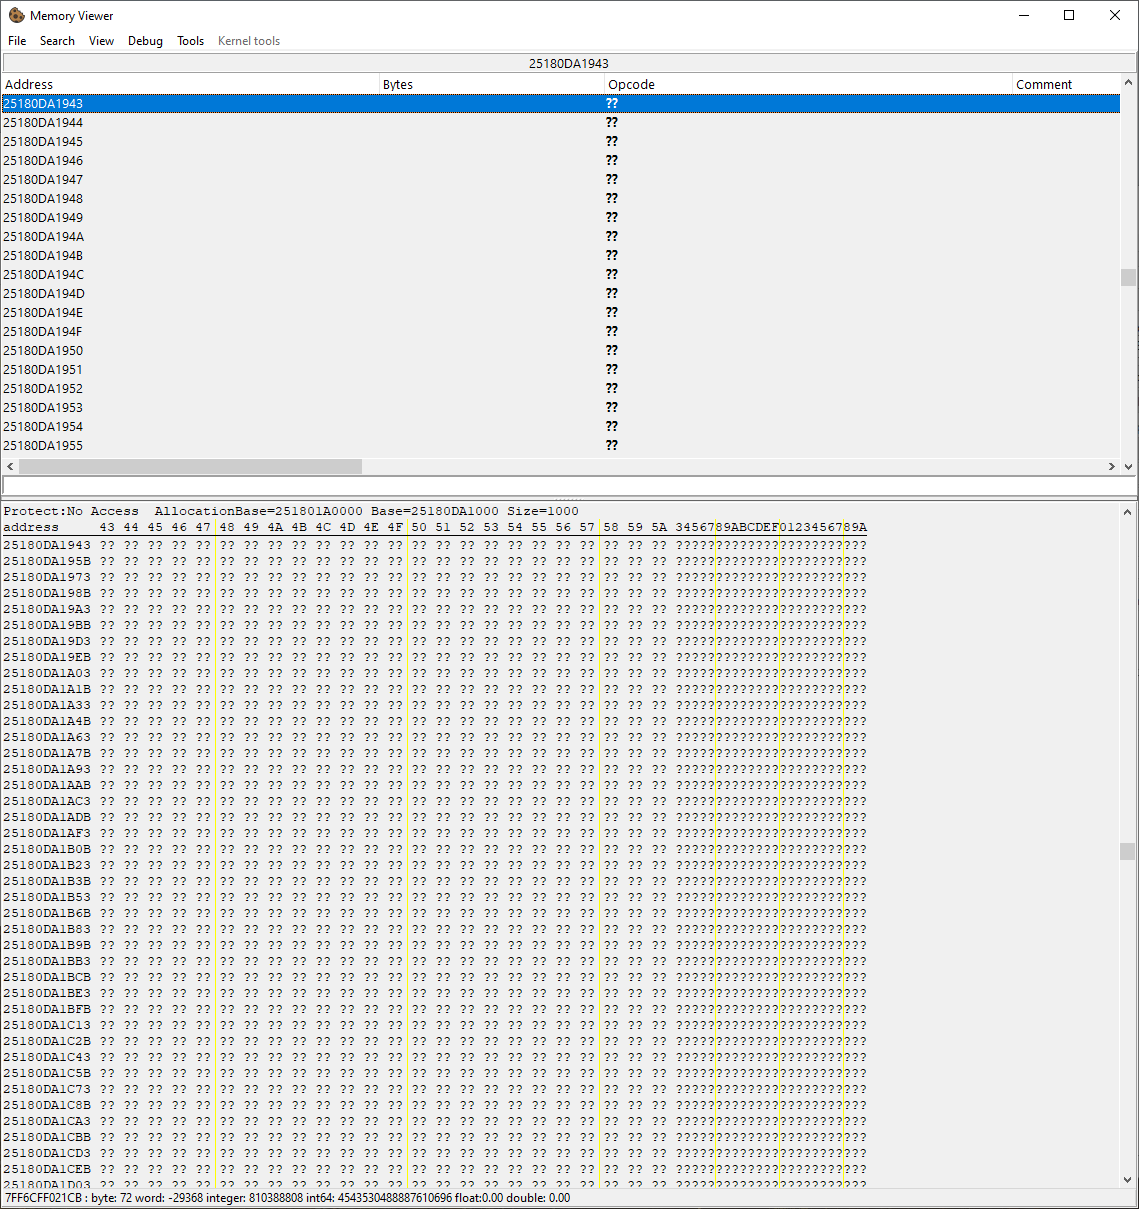1139x1209 pixels.
Task: Open the Tools menu
Action: click(x=190, y=41)
